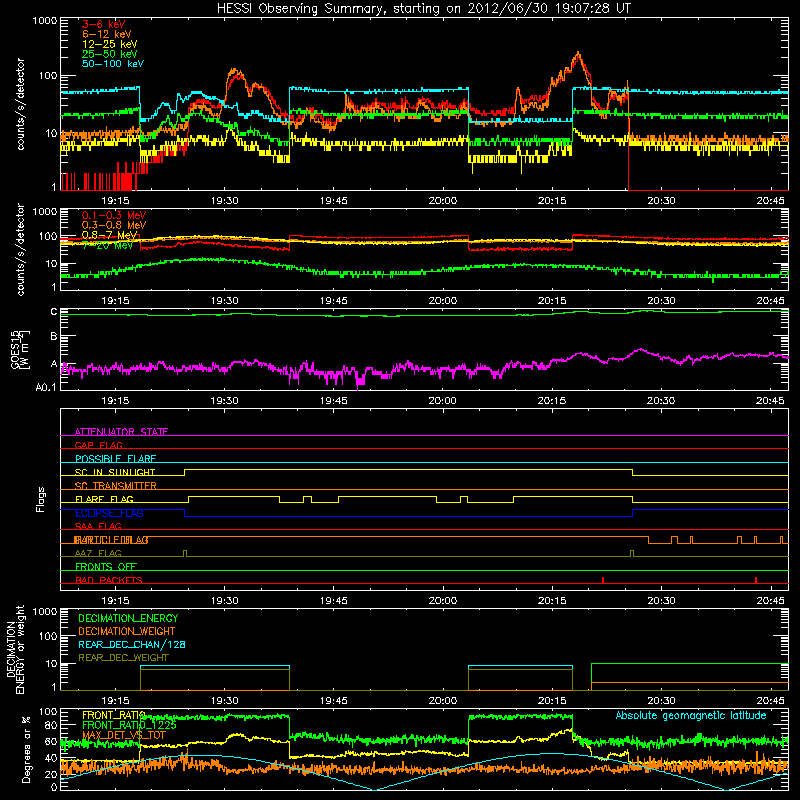Select the DECIMATION_ENERGY legend label
Viewport: 800px width, 800px height.
point(128,618)
